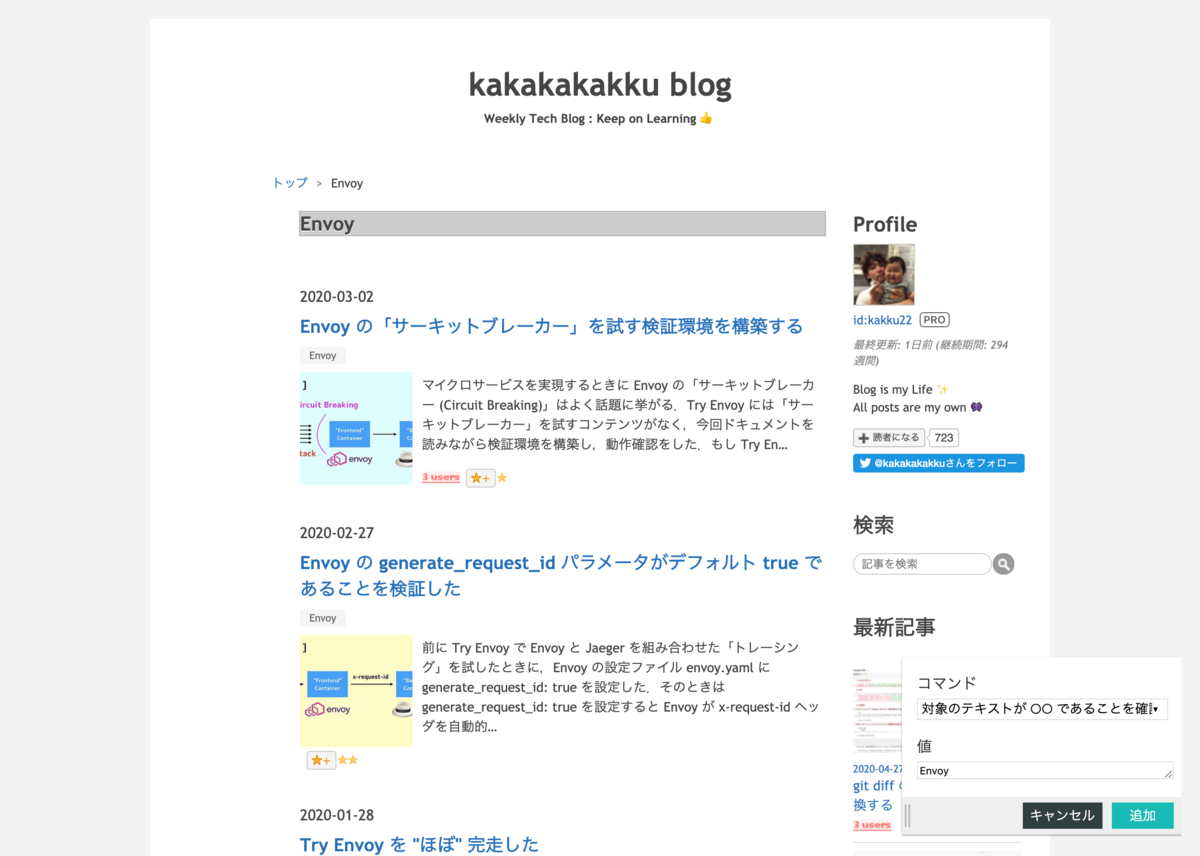The height and width of the screenshot is (856, 1200).
Task: Open the Circuit Breaking article thumbnail
Action: coord(356,428)
